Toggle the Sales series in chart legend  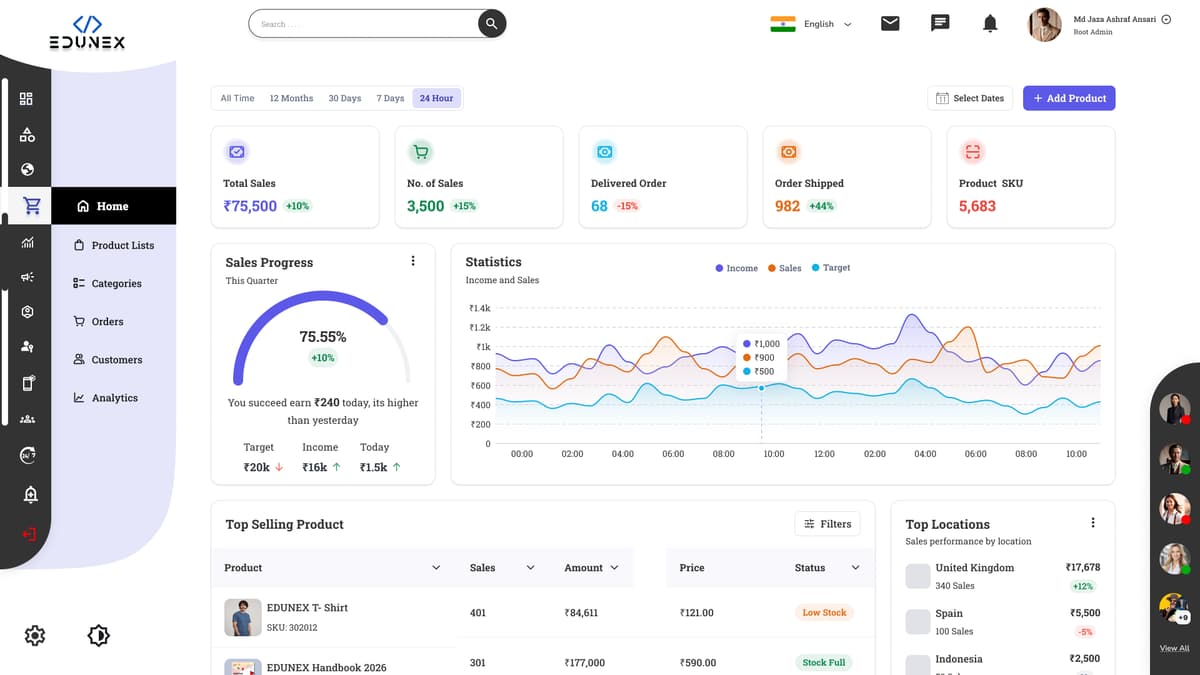(x=785, y=268)
